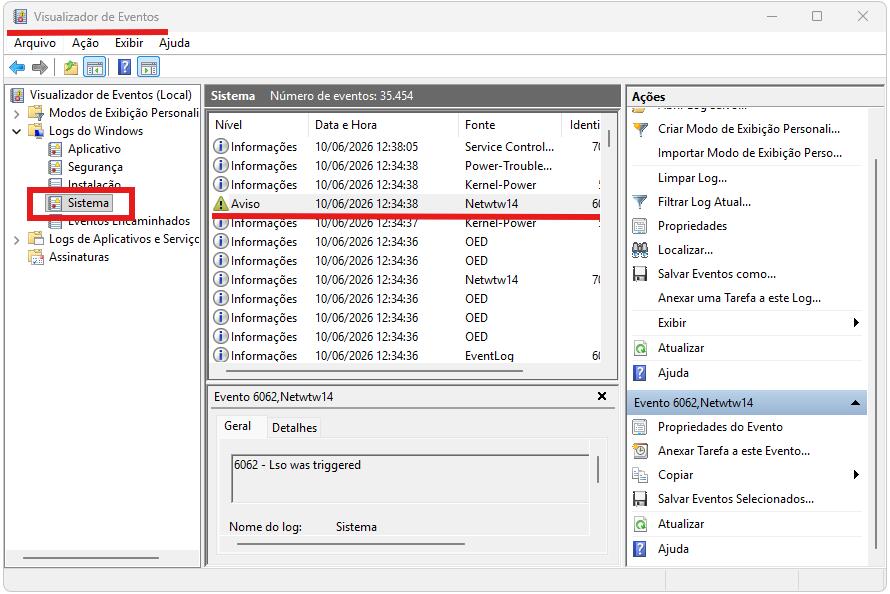Switch to the Detalhes tab

pos(294,428)
